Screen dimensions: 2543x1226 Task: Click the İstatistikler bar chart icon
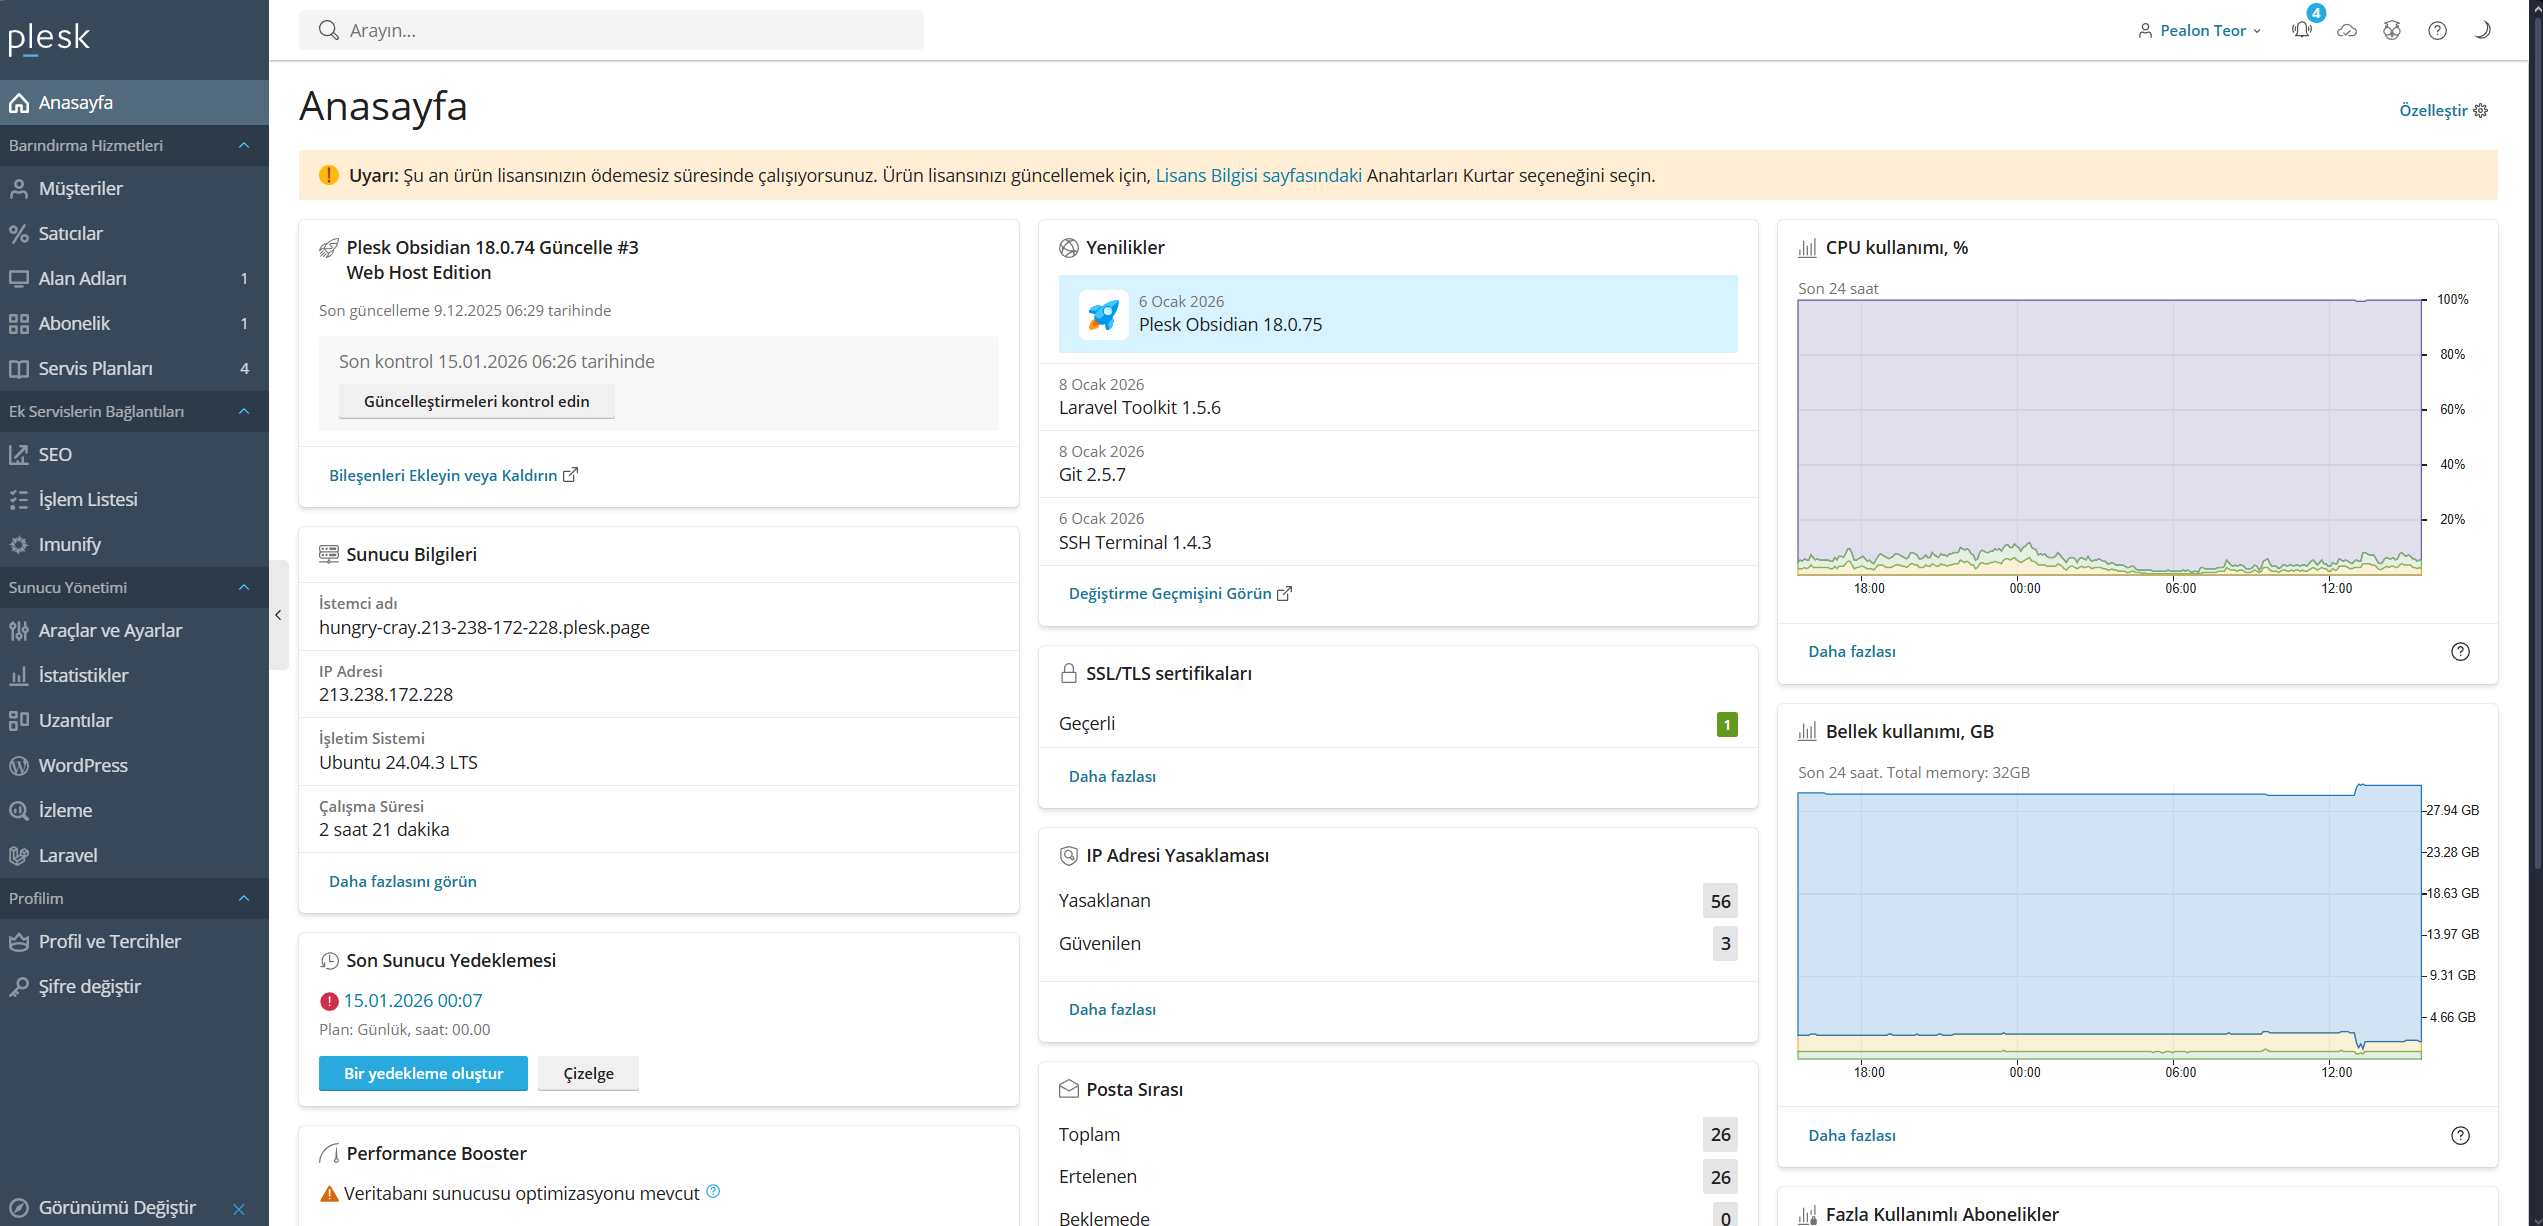[x=19, y=675]
